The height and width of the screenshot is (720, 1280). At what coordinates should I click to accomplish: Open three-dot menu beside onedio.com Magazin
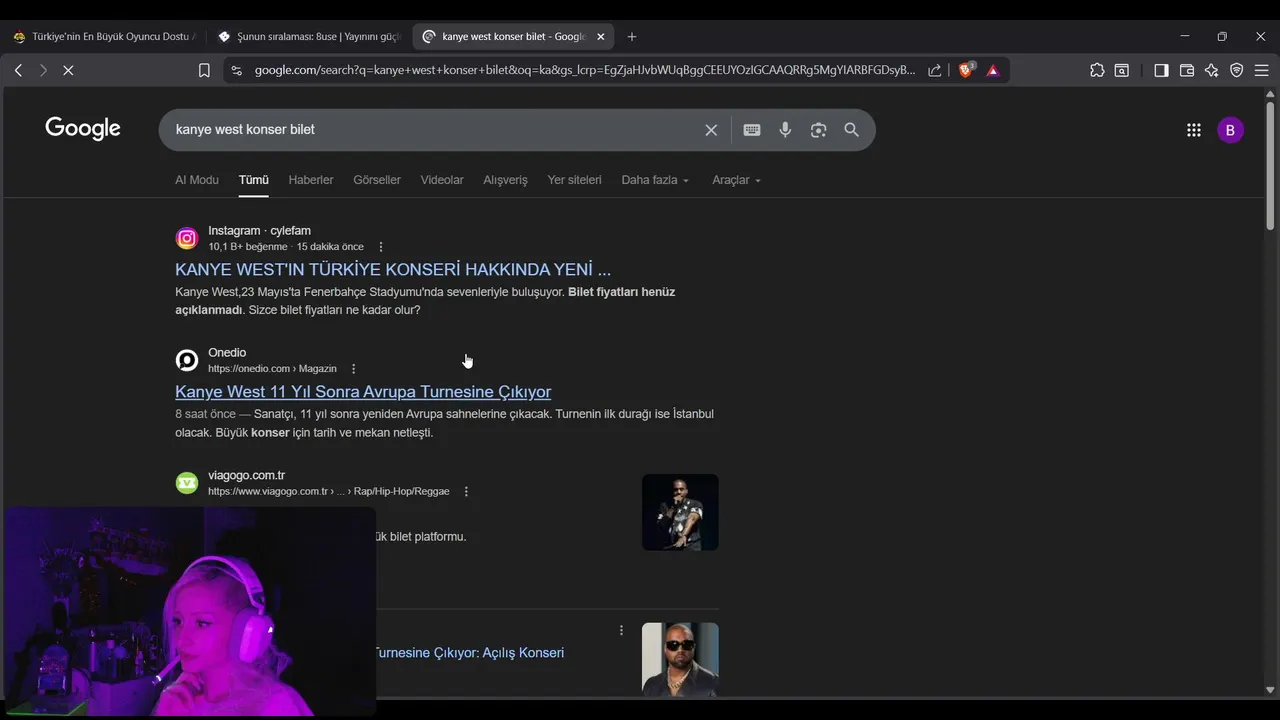[353, 369]
